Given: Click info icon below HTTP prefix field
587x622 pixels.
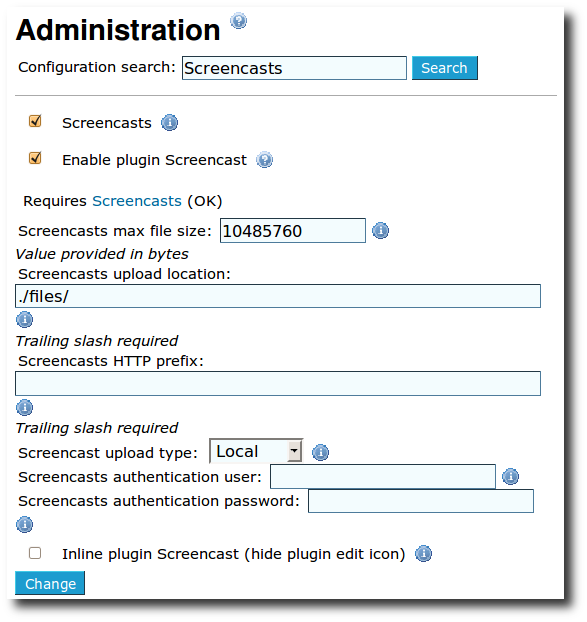Looking at the screenshot, I should click(24, 407).
